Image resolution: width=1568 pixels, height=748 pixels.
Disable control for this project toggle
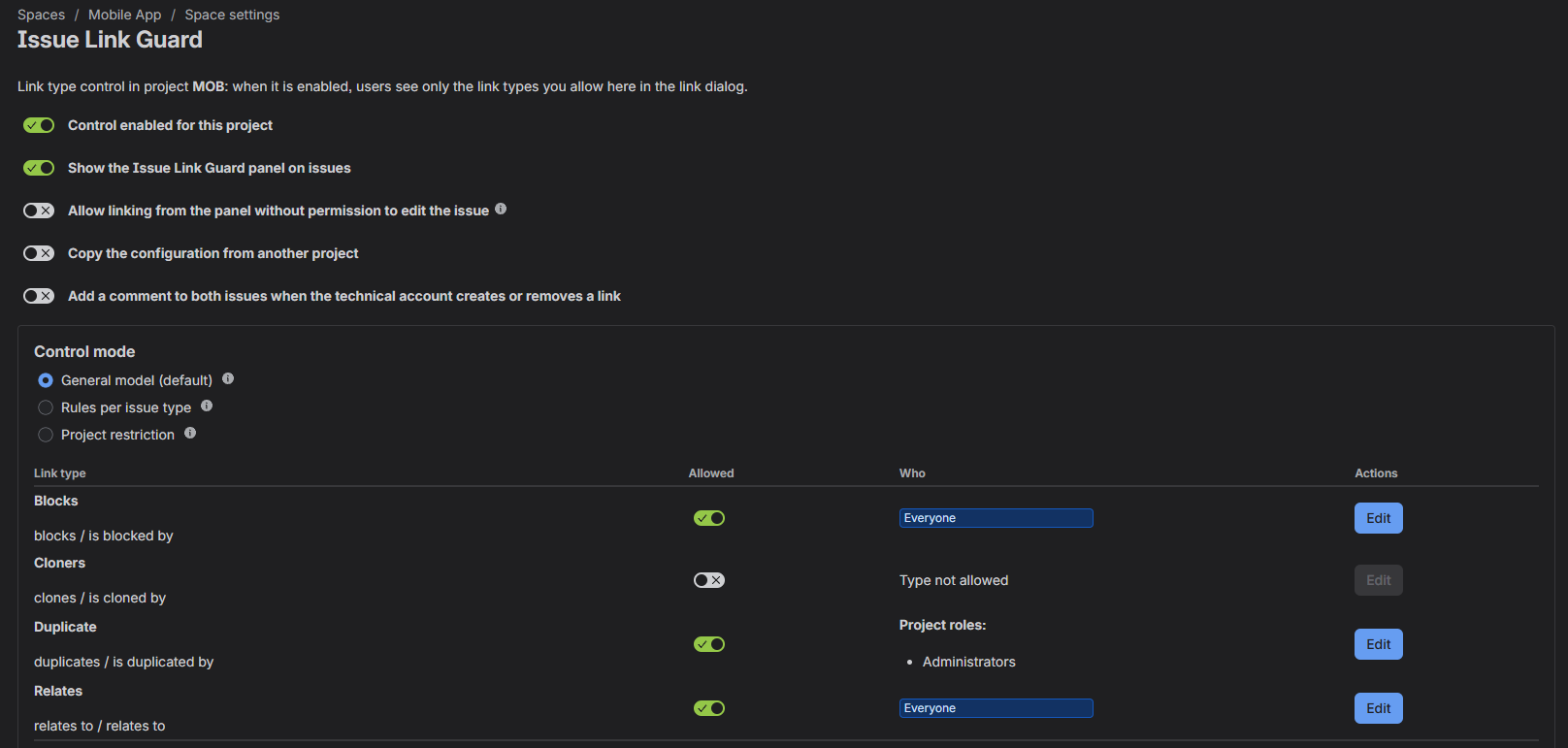click(39, 125)
